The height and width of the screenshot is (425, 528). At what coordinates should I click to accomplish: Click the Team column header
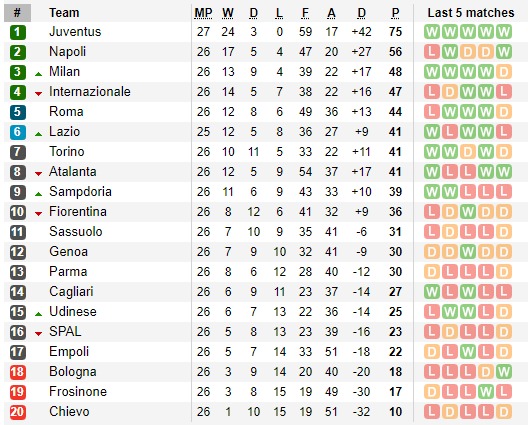(64, 13)
